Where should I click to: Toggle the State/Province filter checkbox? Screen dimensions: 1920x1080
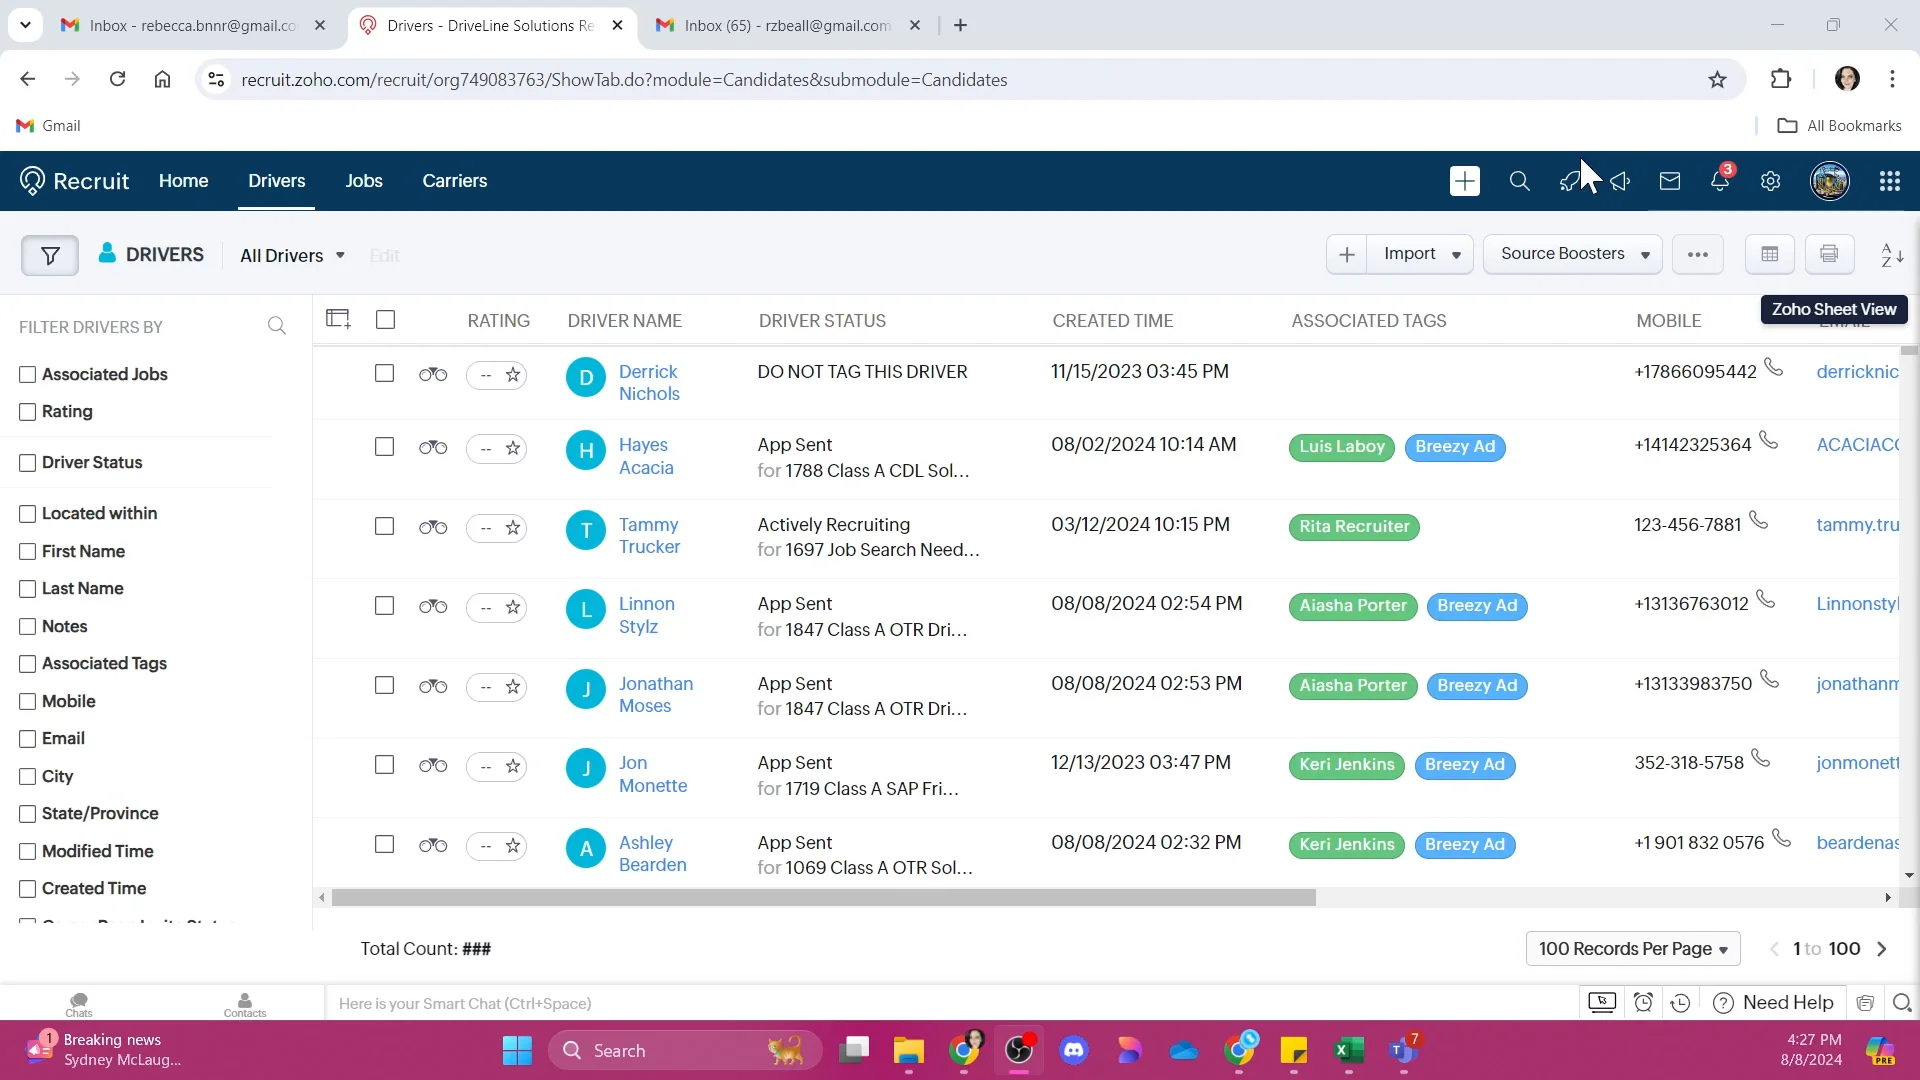click(x=28, y=814)
